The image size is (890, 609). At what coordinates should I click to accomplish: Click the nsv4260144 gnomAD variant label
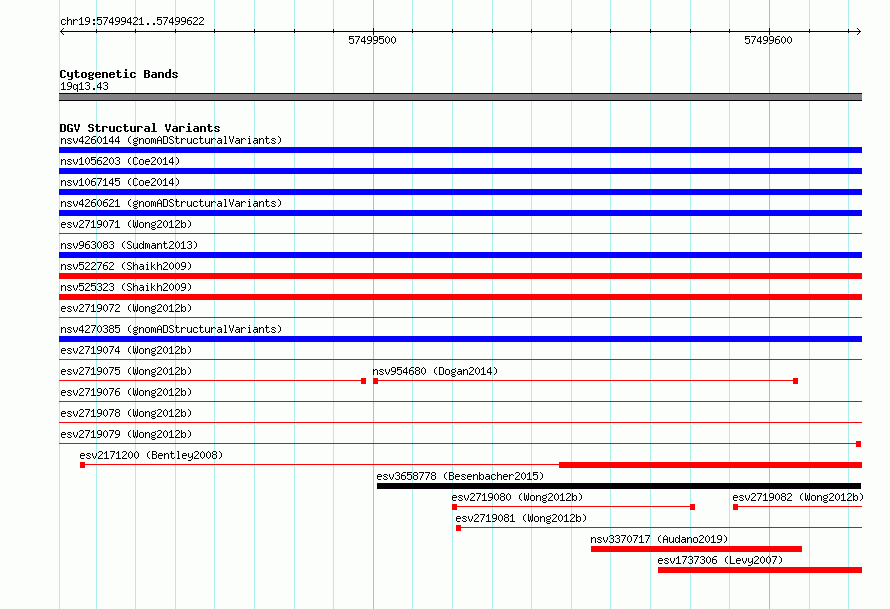[171, 140]
